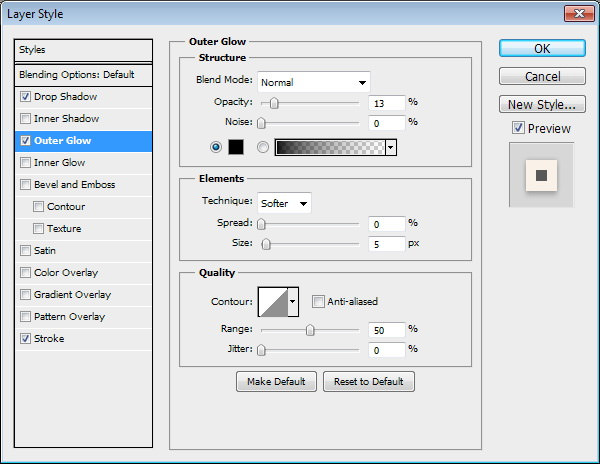Open the Technique dropdown showing Softer
This screenshot has width=600, height=464.
tap(284, 203)
